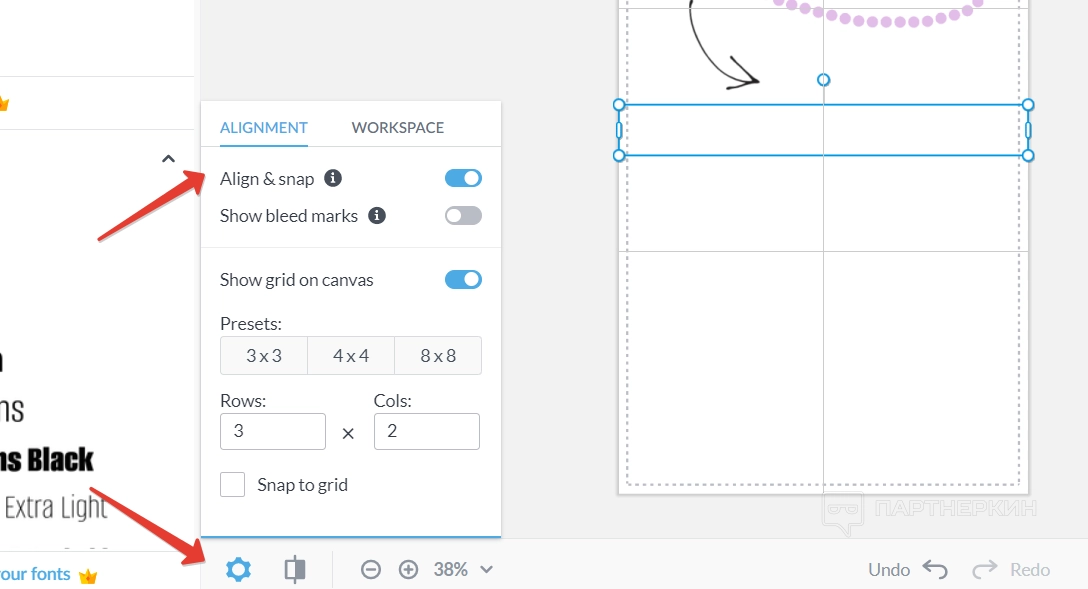The image size is (1088, 589).
Task: Click the bottom-right selection resize handle
Action: [1028, 155]
